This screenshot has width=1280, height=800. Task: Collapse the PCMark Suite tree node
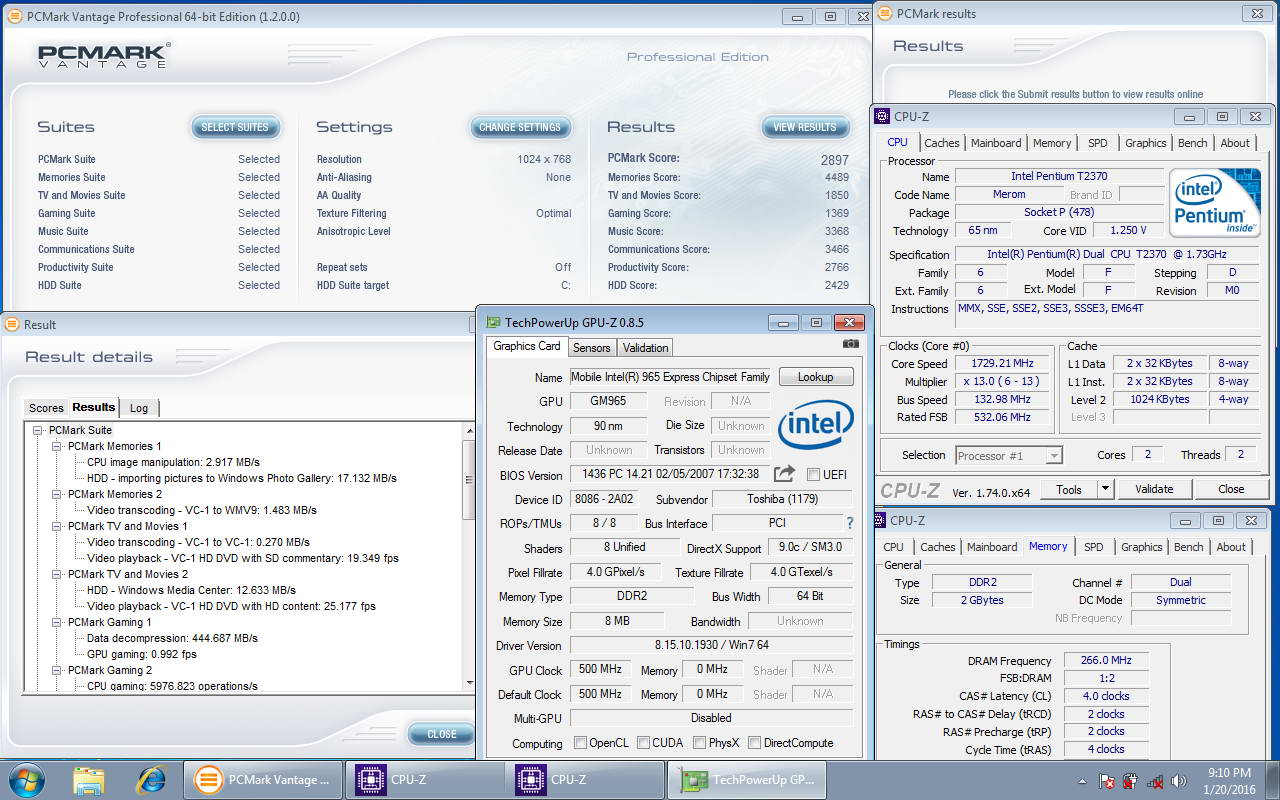pos(38,430)
